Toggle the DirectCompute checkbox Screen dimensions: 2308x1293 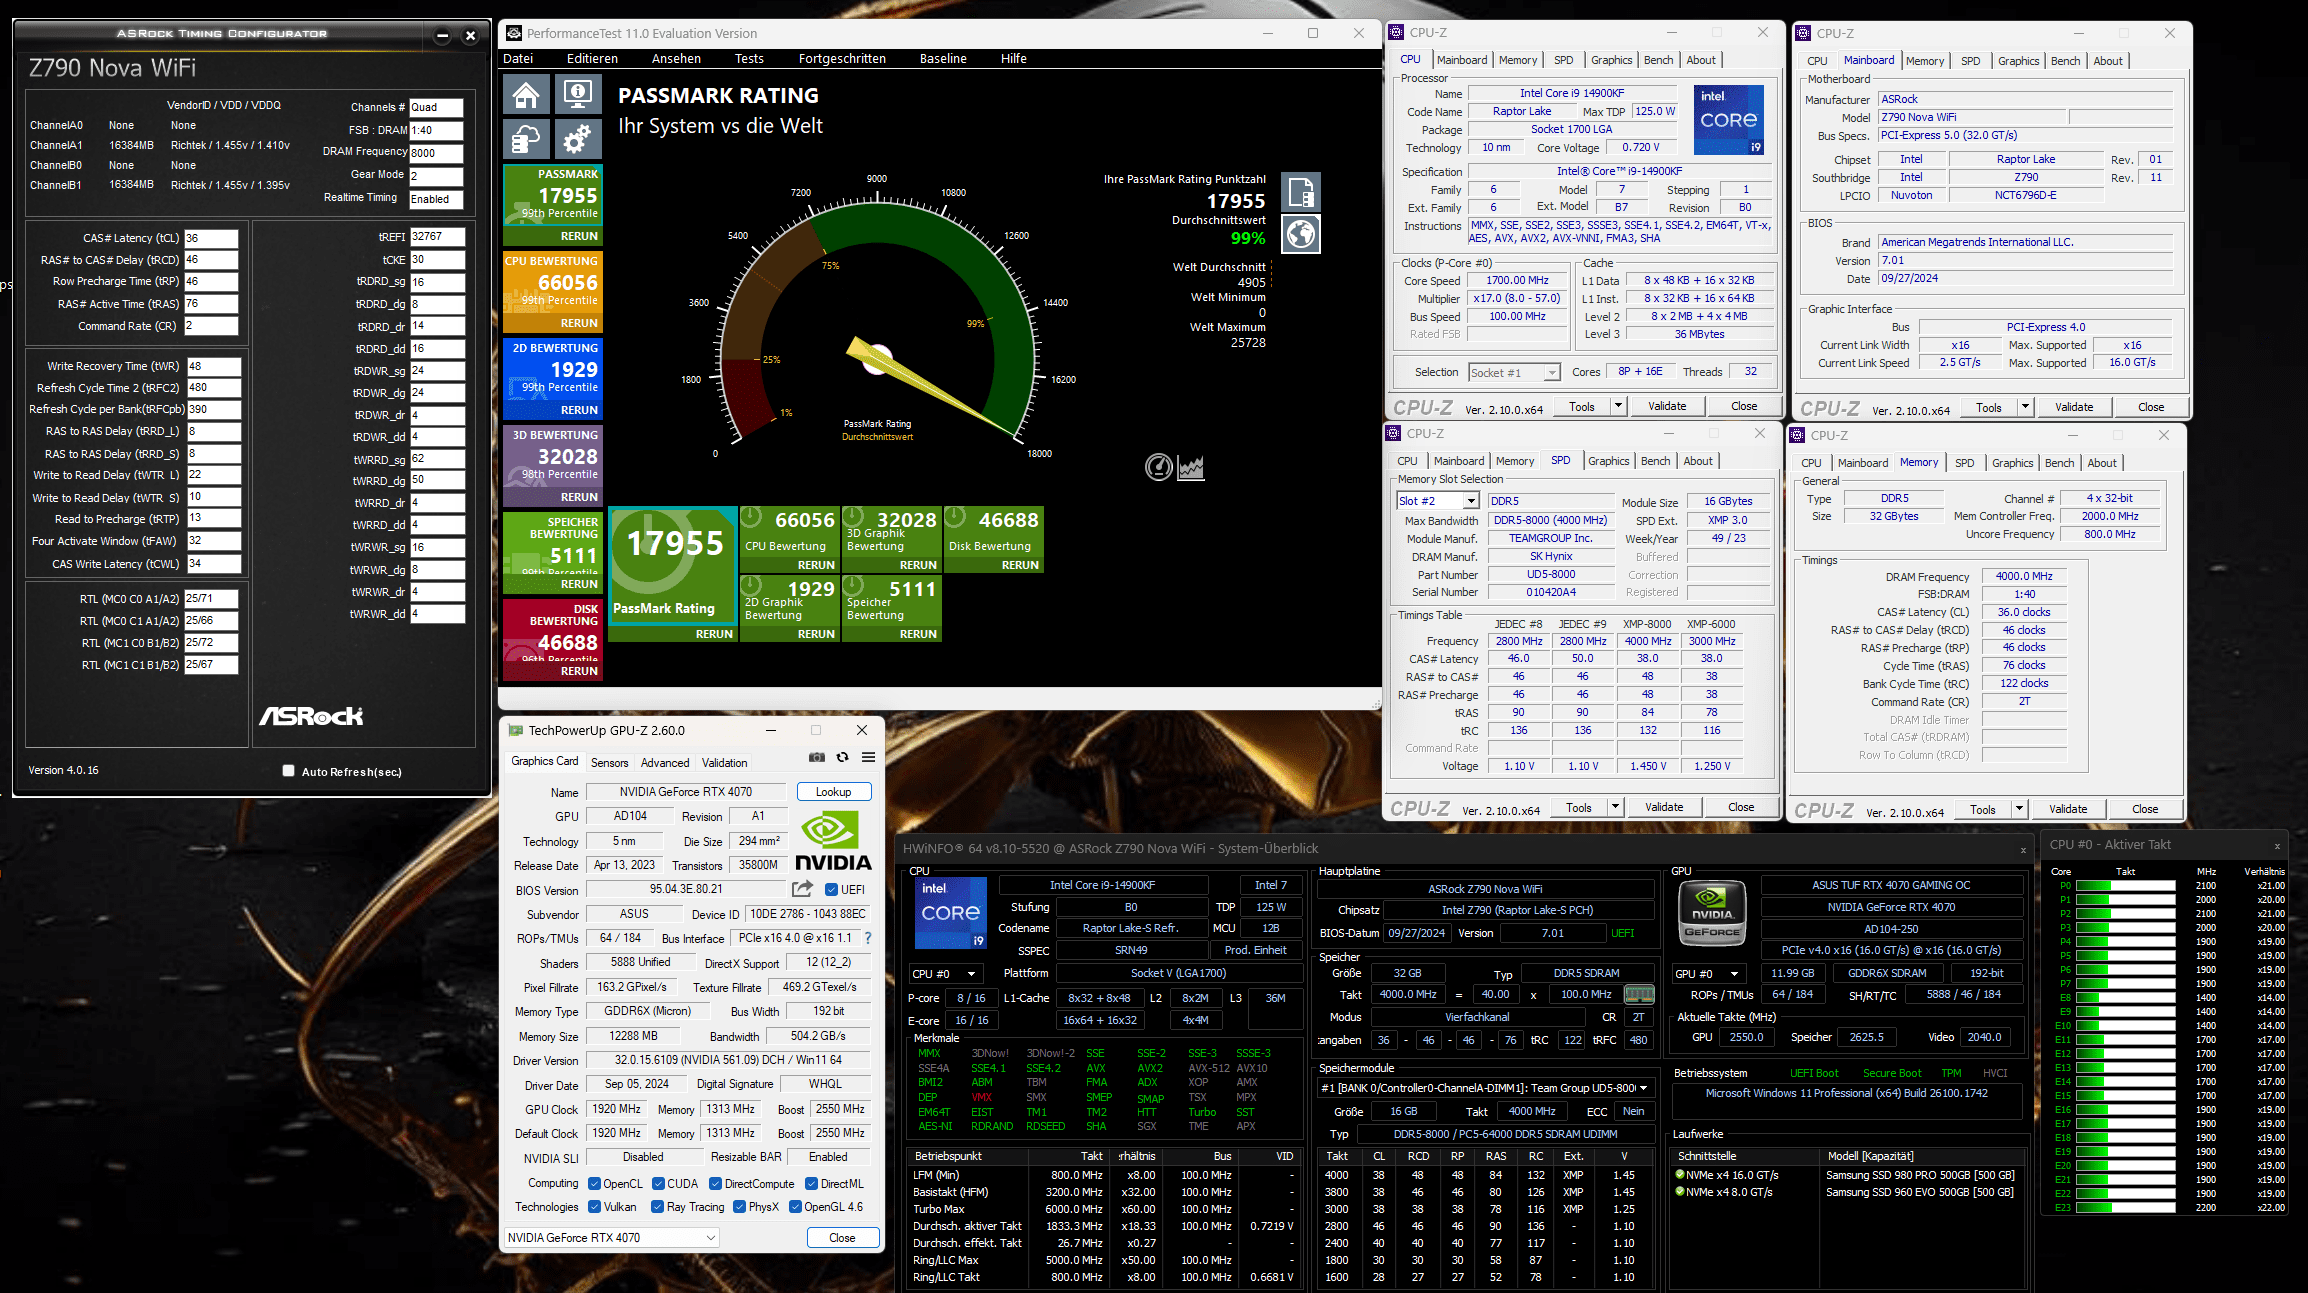[715, 1183]
